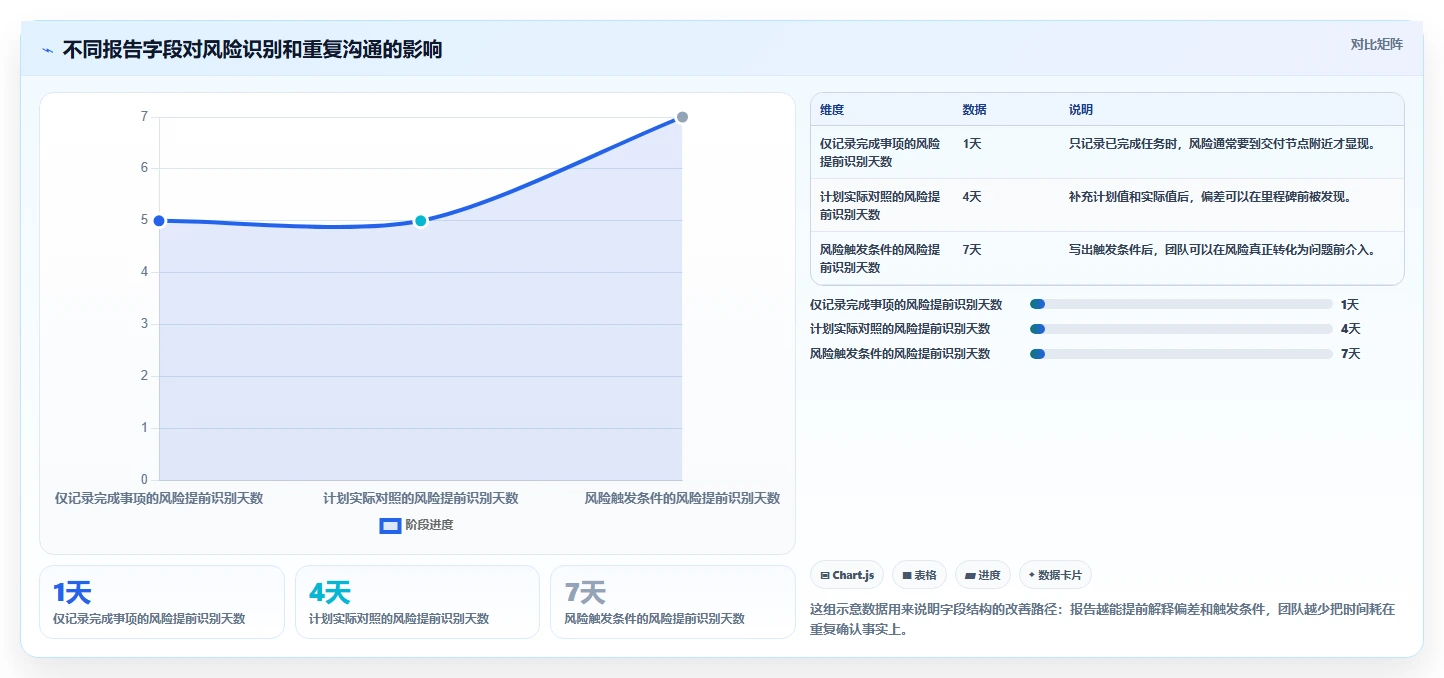Click the title 不同报告字段对风险识别和重复沟通的影响
Image resolution: width=1444 pixels, height=678 pixels.
(252, 50)
